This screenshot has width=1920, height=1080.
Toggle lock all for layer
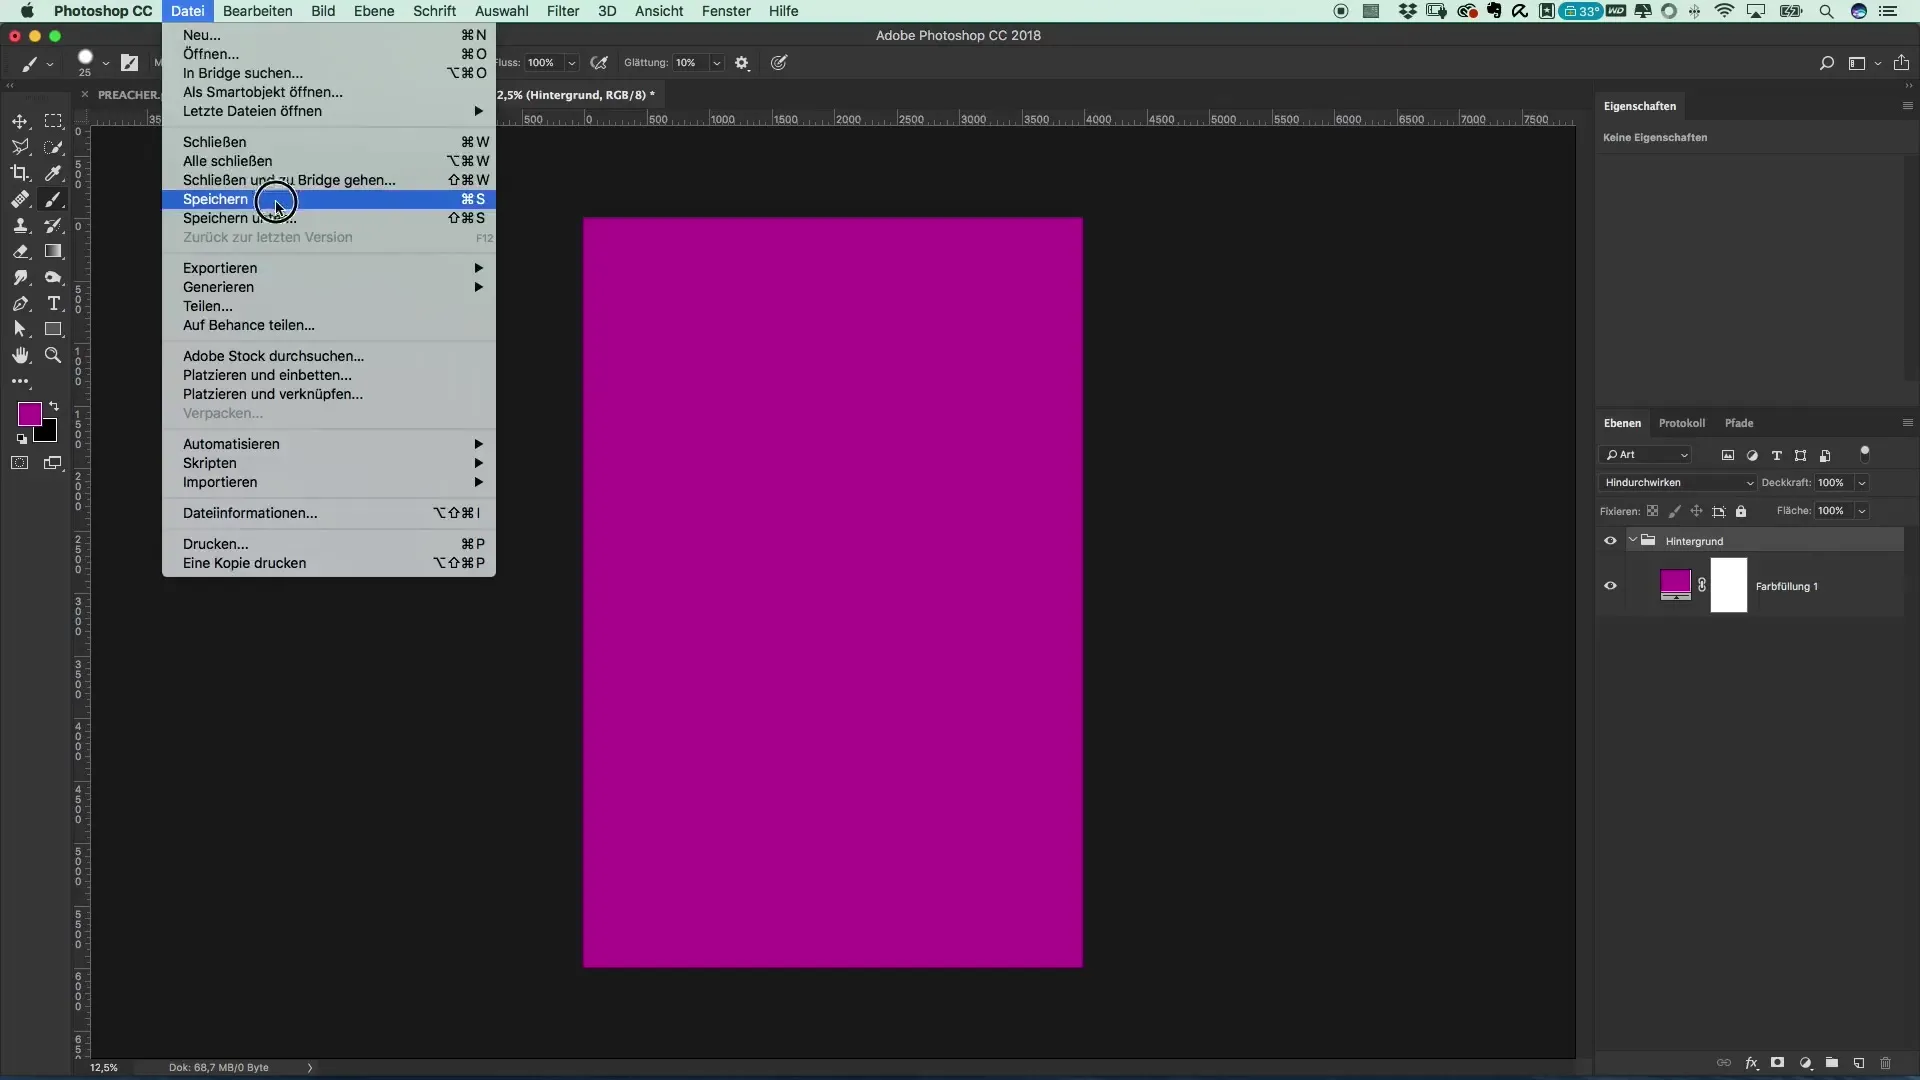coord(1741,511)
